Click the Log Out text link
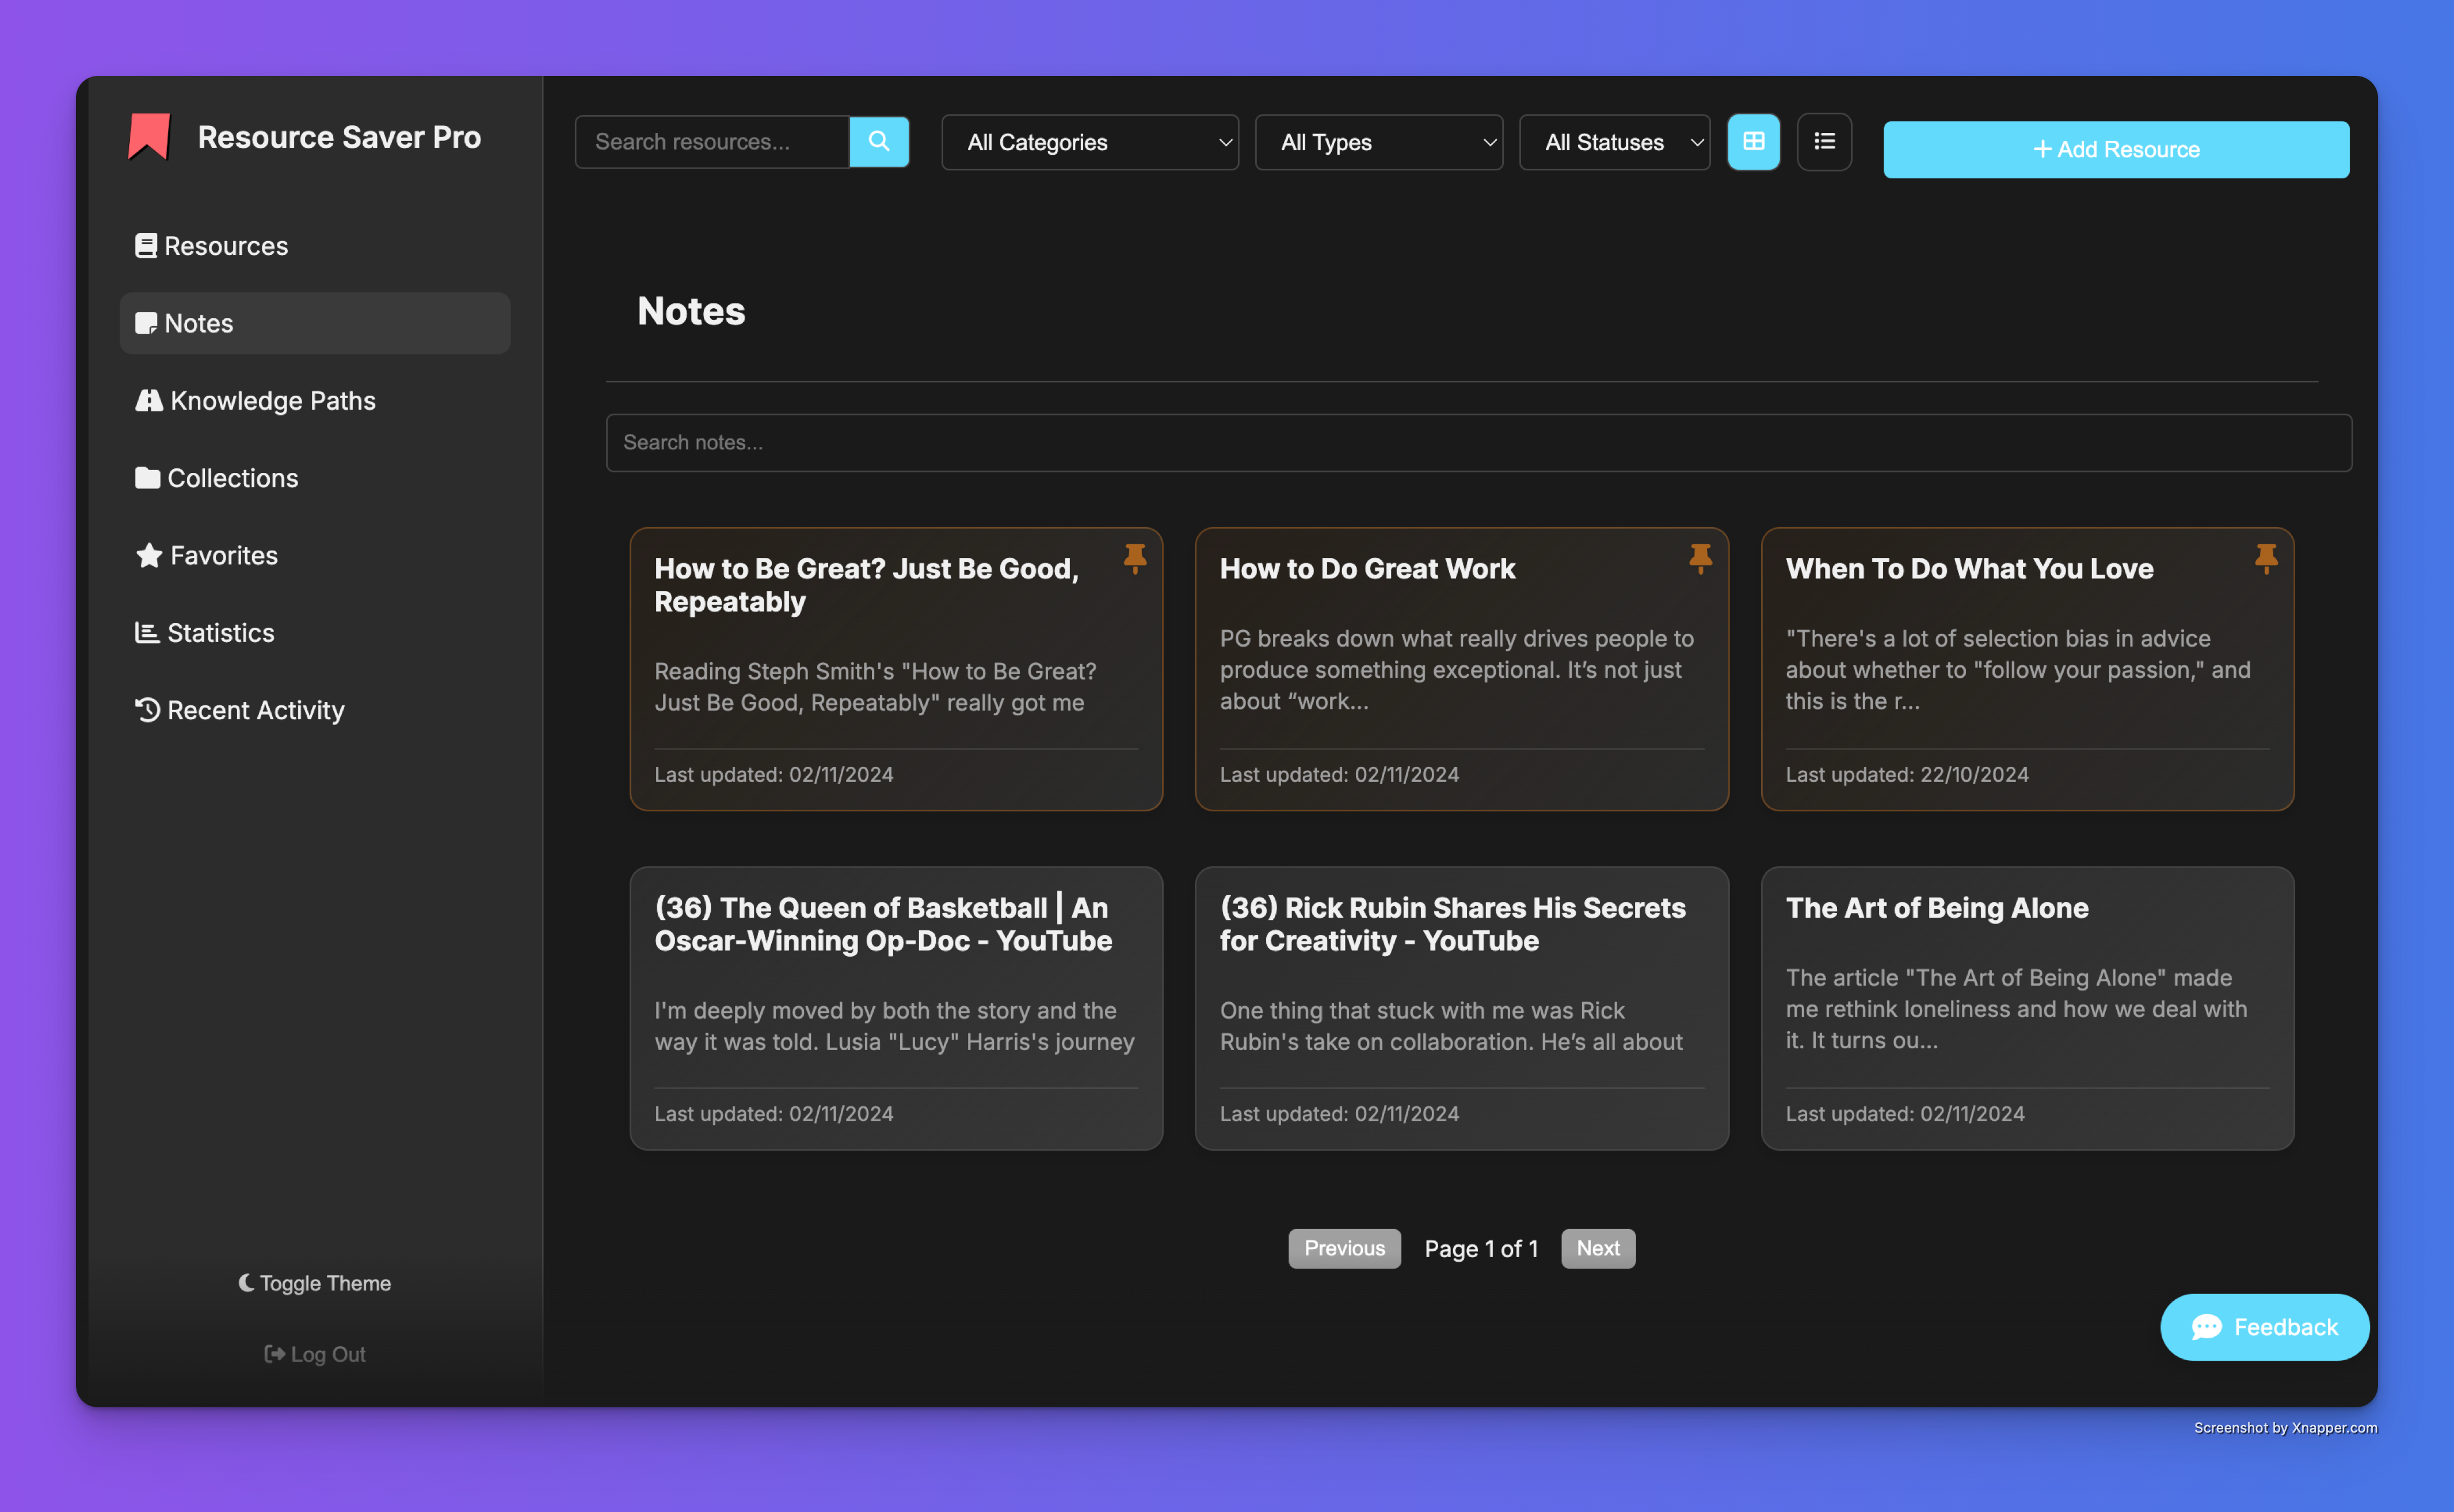The image size is (2454, 1512). click(328, 1354)
